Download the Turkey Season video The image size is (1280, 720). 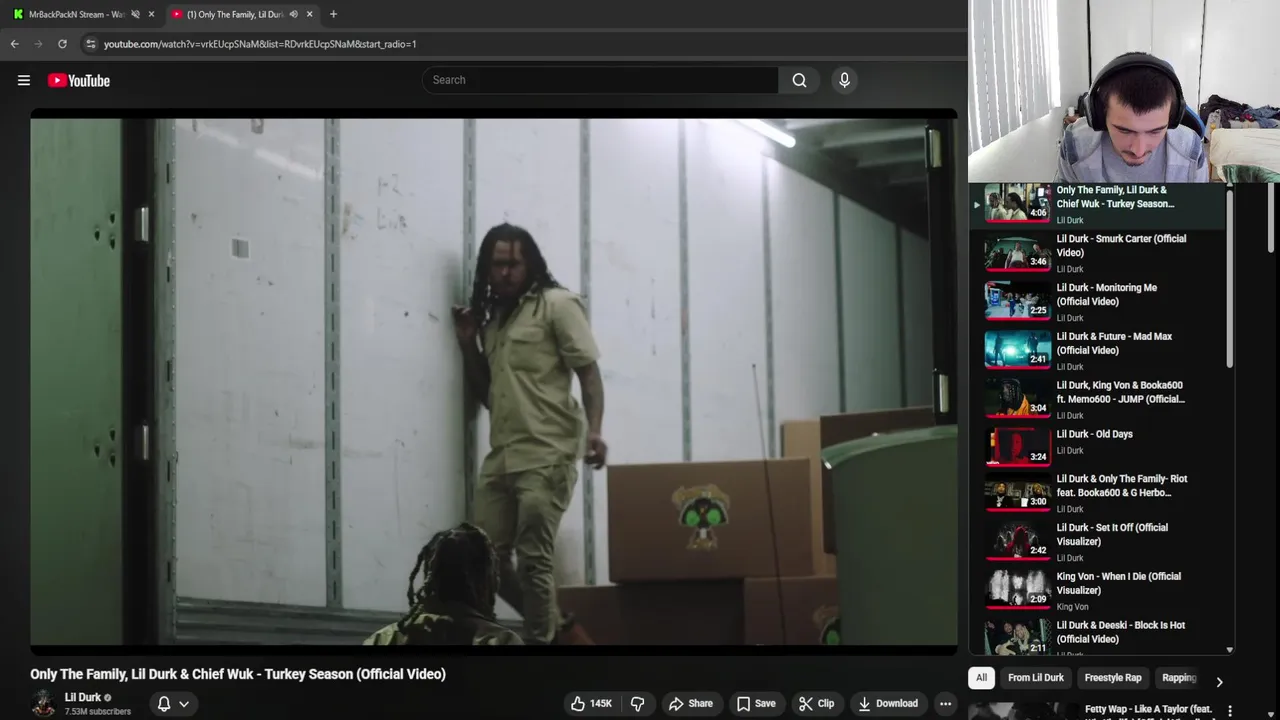click(888, 703)
